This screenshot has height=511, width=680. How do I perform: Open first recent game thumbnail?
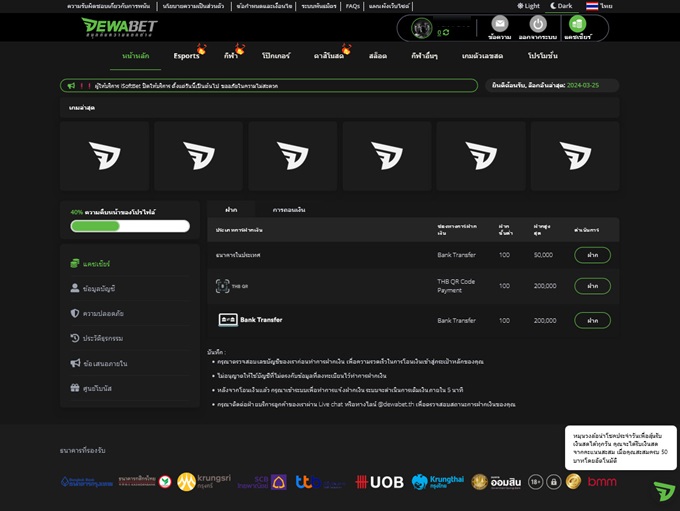click(x=104, y=156)
